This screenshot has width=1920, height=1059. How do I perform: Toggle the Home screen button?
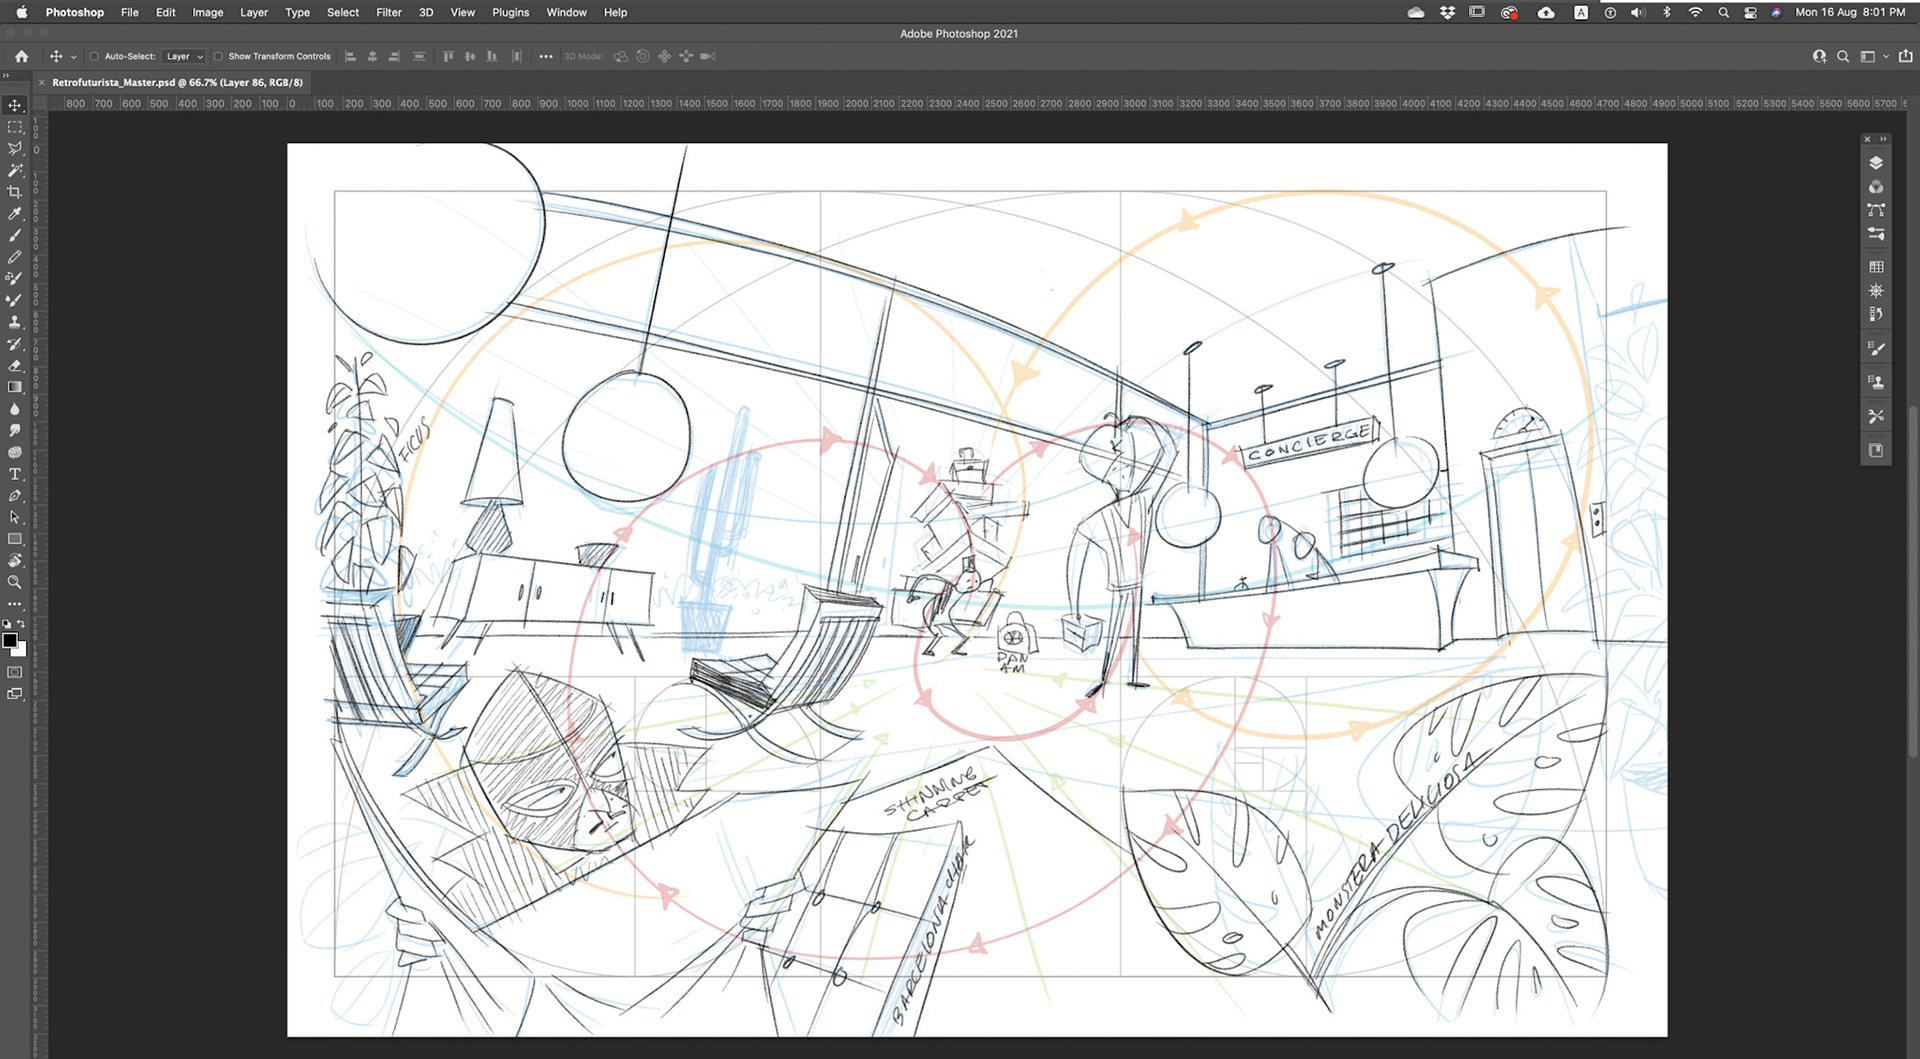tap(21, 56)
